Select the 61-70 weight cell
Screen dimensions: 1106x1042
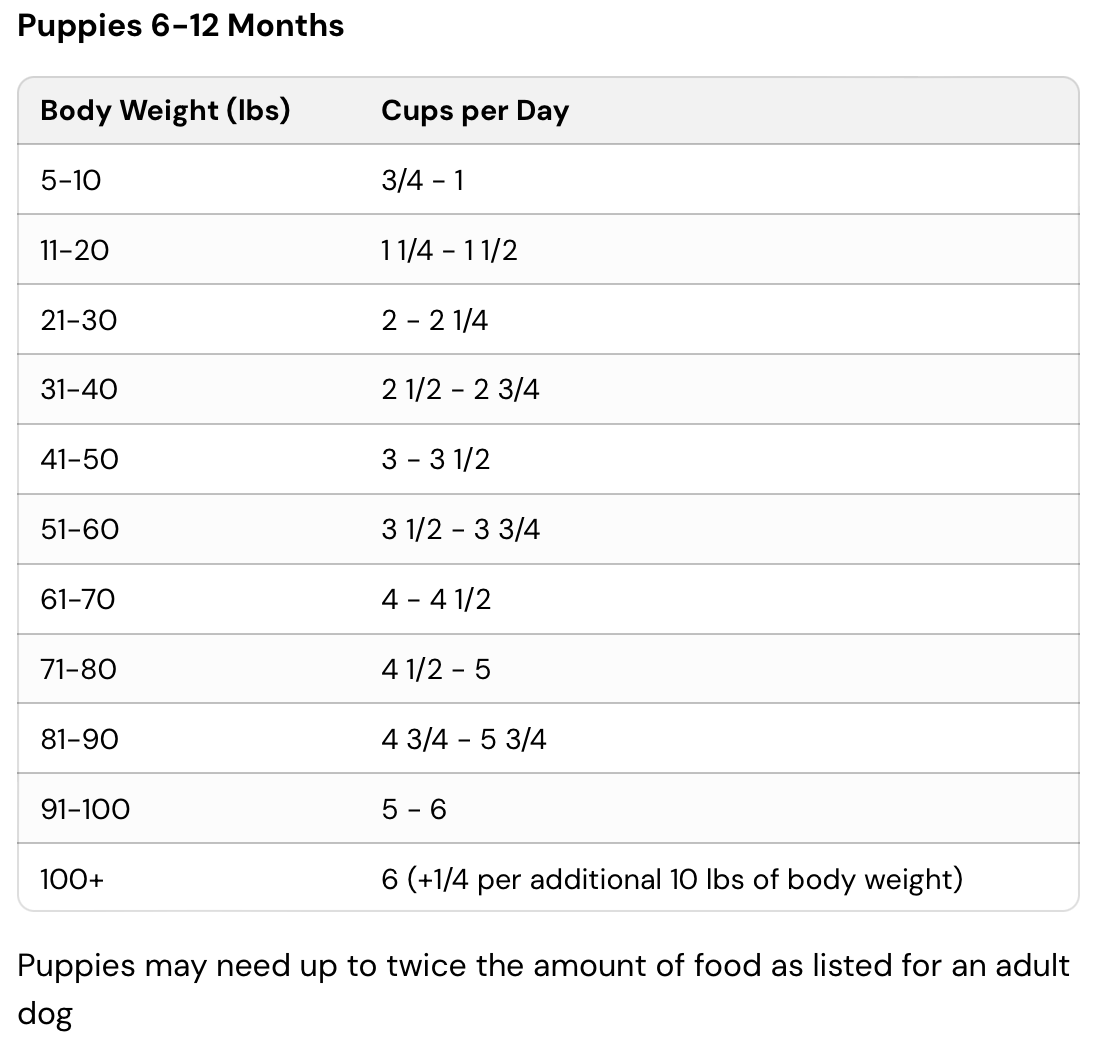78,599
